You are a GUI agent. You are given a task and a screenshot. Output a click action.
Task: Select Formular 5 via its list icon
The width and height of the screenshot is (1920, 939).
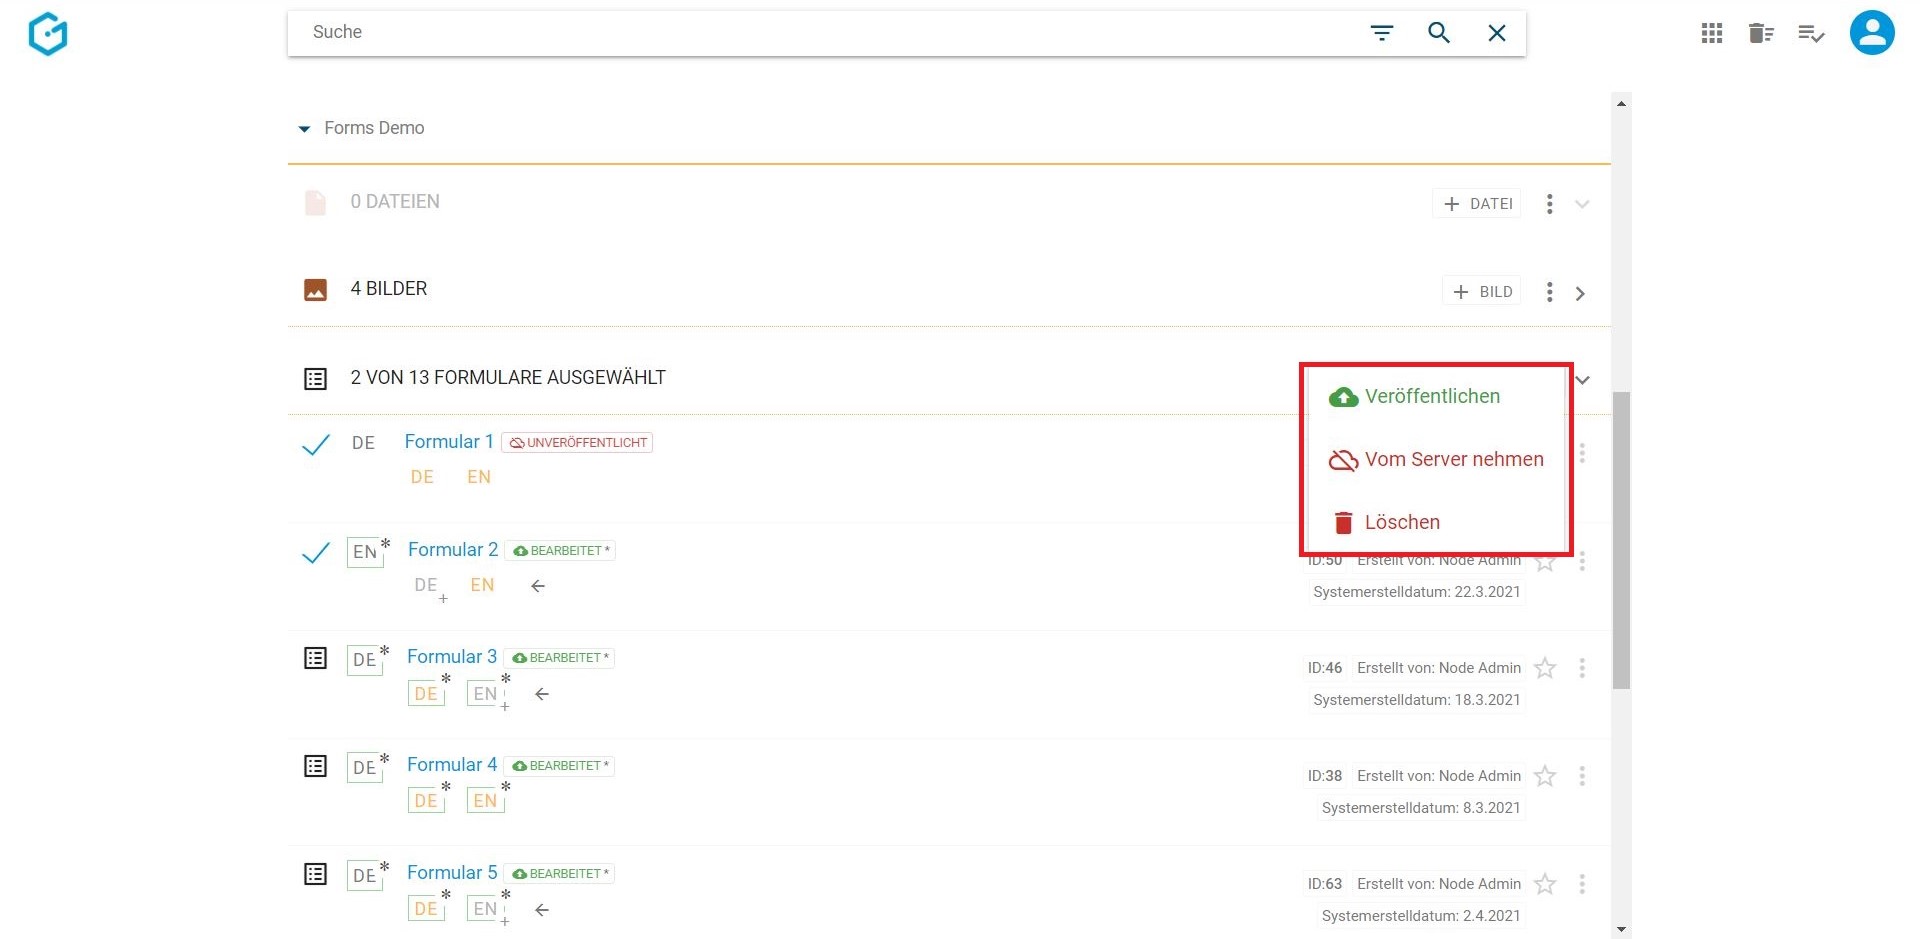[316, 874]
